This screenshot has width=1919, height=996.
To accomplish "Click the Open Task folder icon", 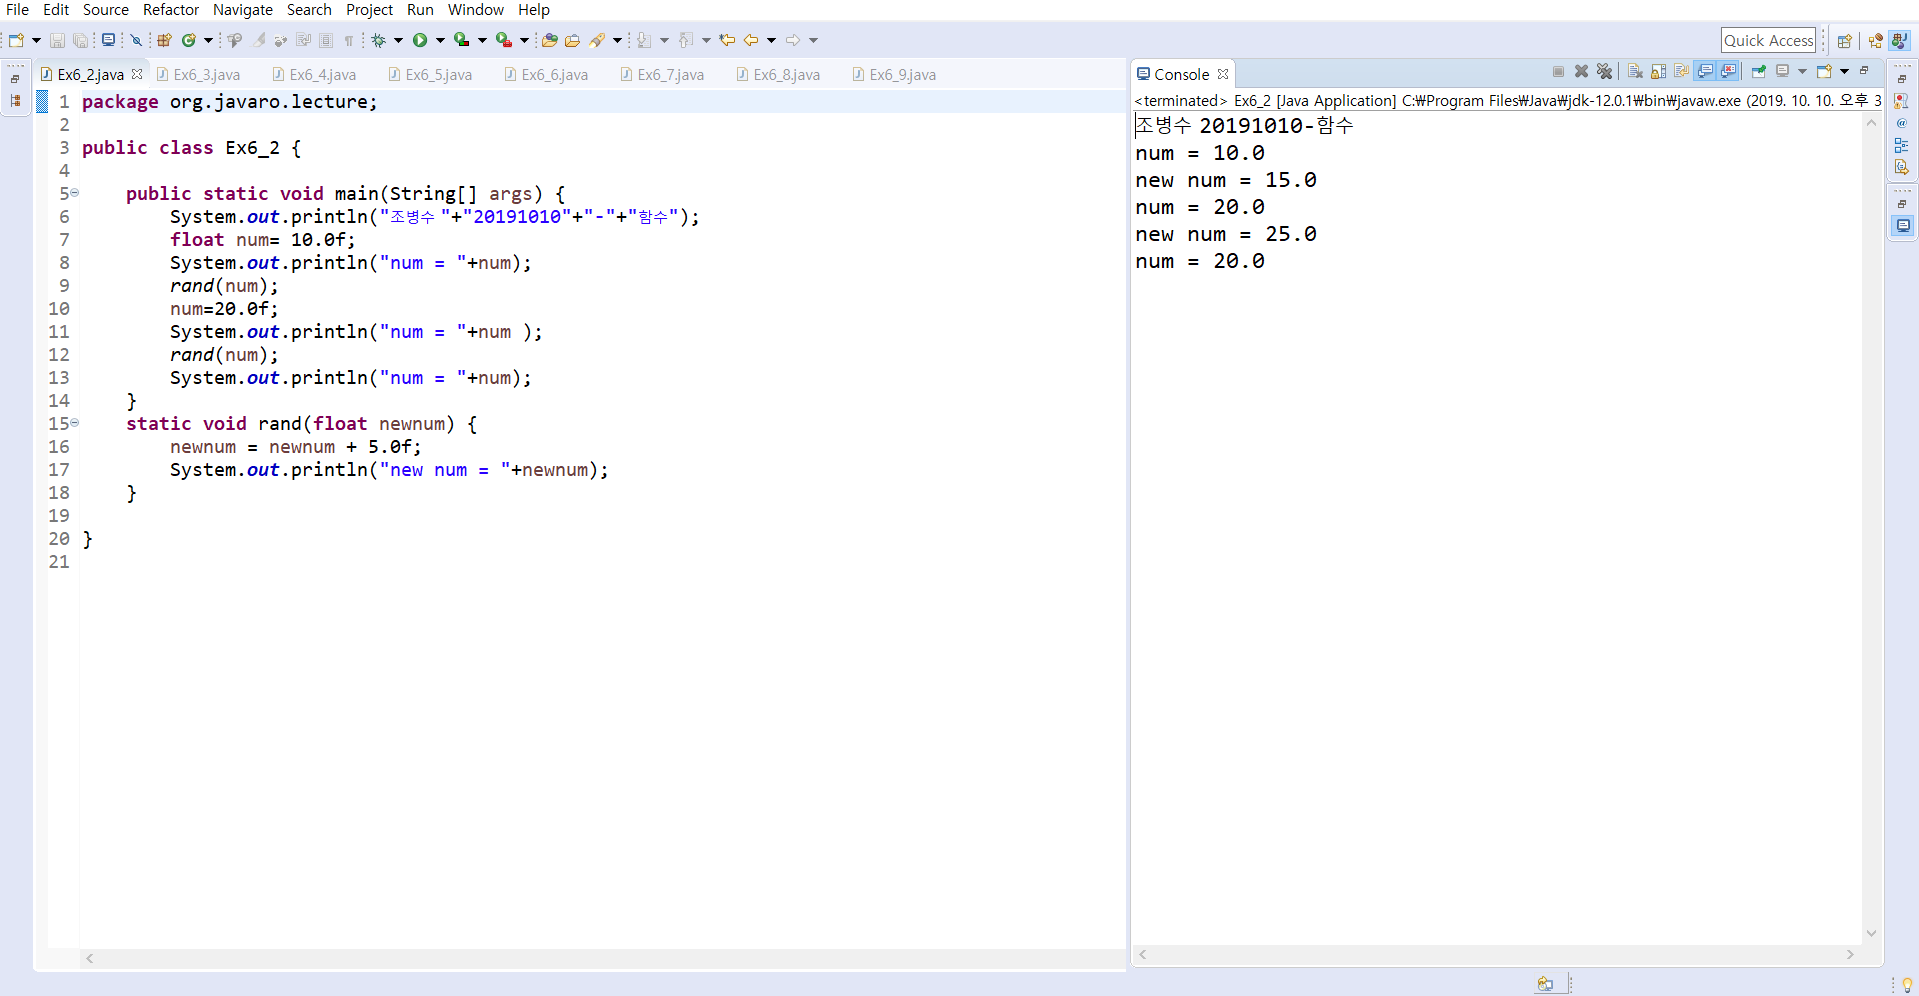I will point(573,41).
